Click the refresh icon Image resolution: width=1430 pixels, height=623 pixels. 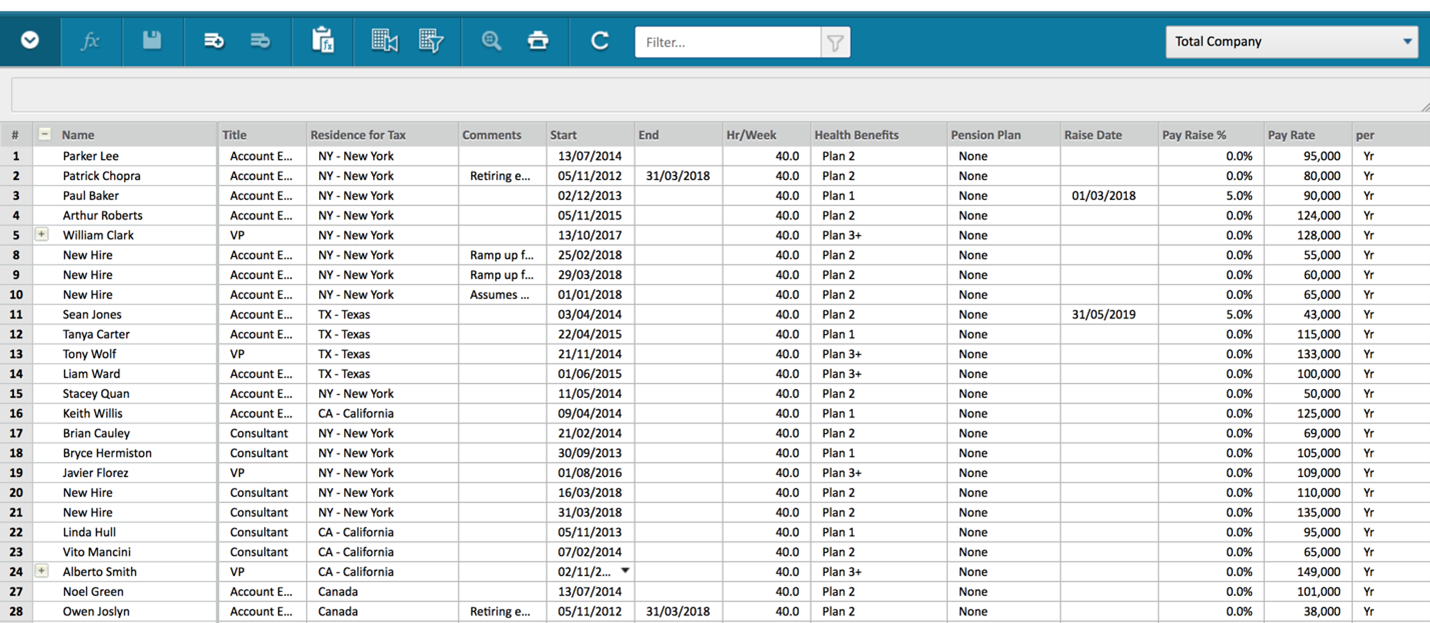tap(600, 41)
